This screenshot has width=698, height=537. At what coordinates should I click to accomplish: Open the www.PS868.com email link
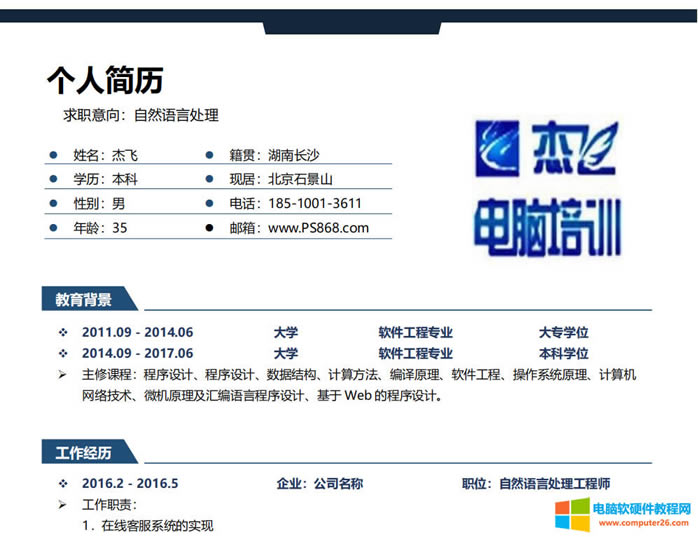pos(318,228)
